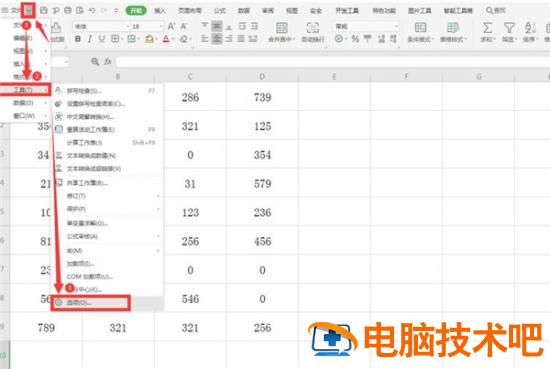Viewport: 550px width, 369px height.
Task: Click the Sum sigma icon
Action: click(487, 28)
